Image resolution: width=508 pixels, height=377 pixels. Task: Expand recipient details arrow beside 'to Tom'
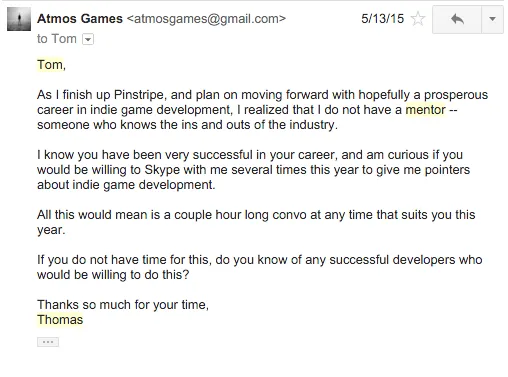point(88,39)
